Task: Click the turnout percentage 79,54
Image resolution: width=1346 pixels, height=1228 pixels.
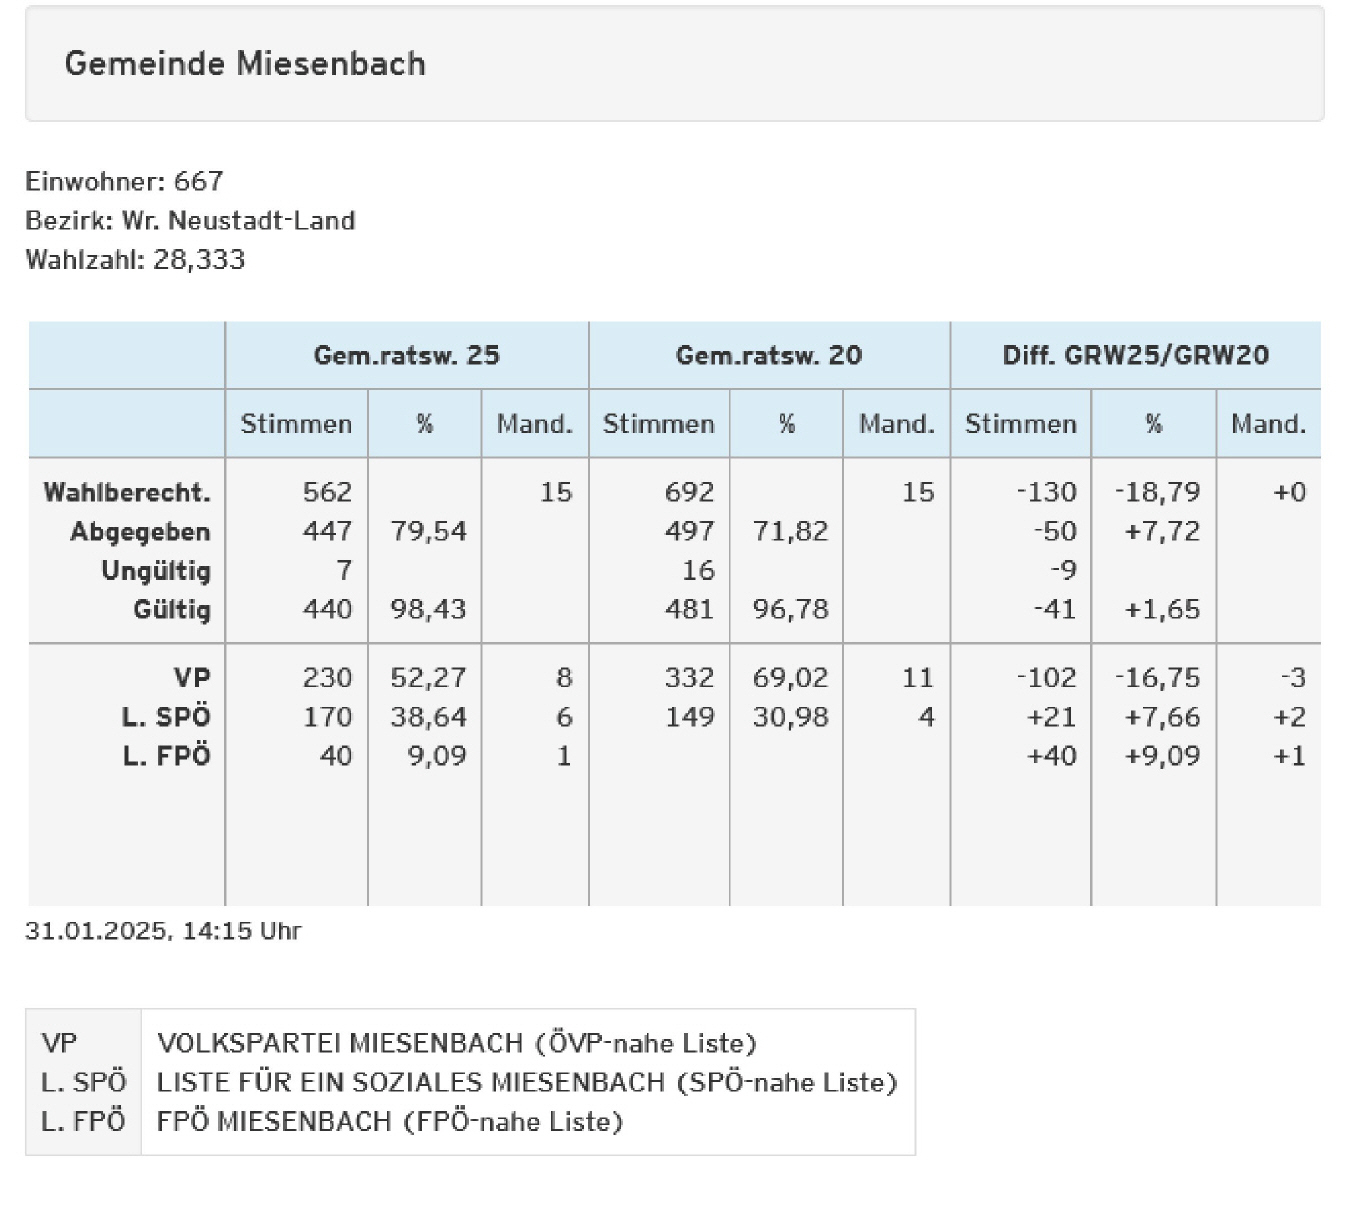Action: click(x=428, y=531)
